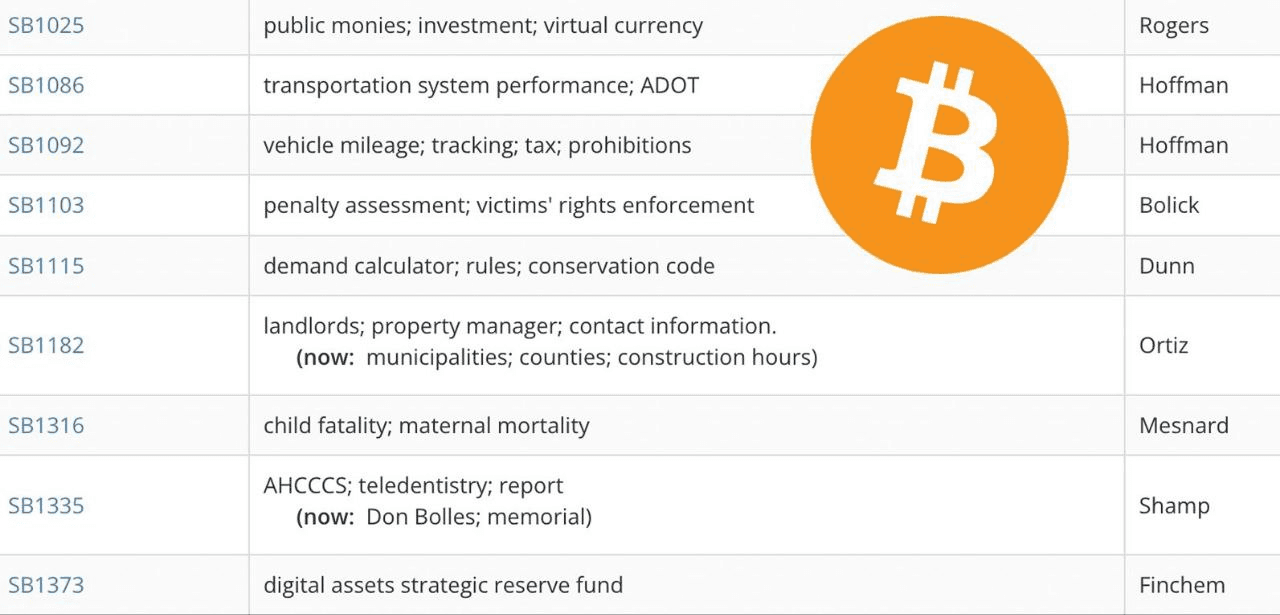Open the SB1086 bill link
Viewport: 1280px width, 615px height.
point(46,85)
